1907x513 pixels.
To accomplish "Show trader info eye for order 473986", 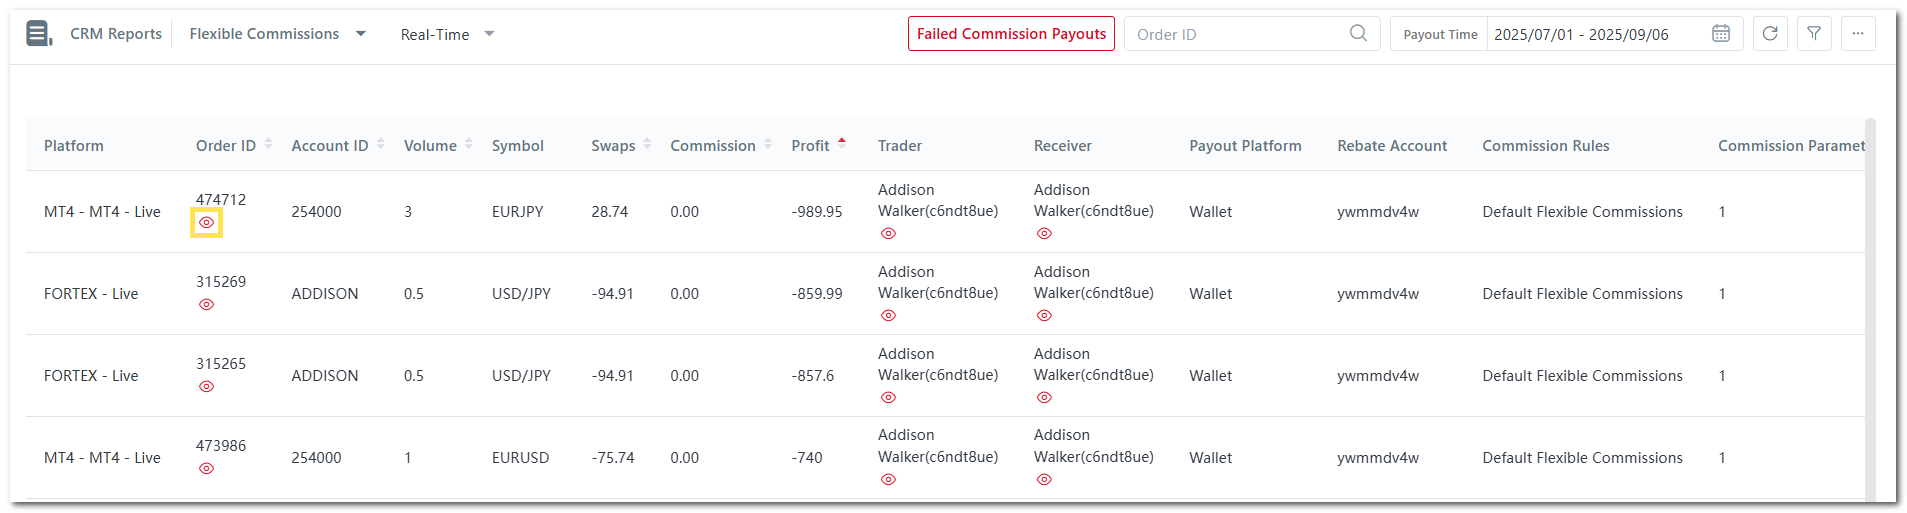I will point(888,480).
